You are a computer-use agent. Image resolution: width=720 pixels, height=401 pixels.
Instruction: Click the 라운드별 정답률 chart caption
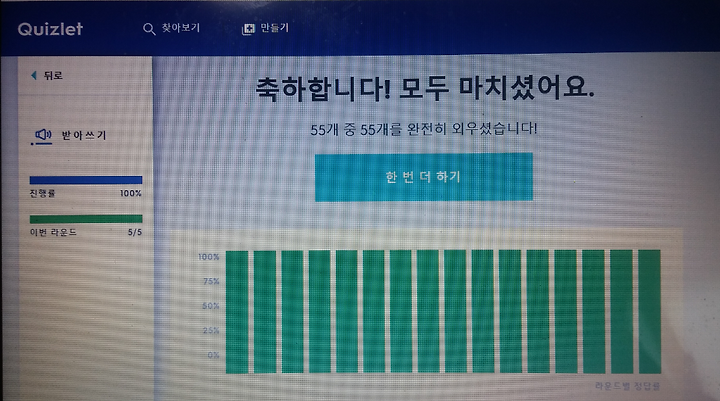(627, 386)
